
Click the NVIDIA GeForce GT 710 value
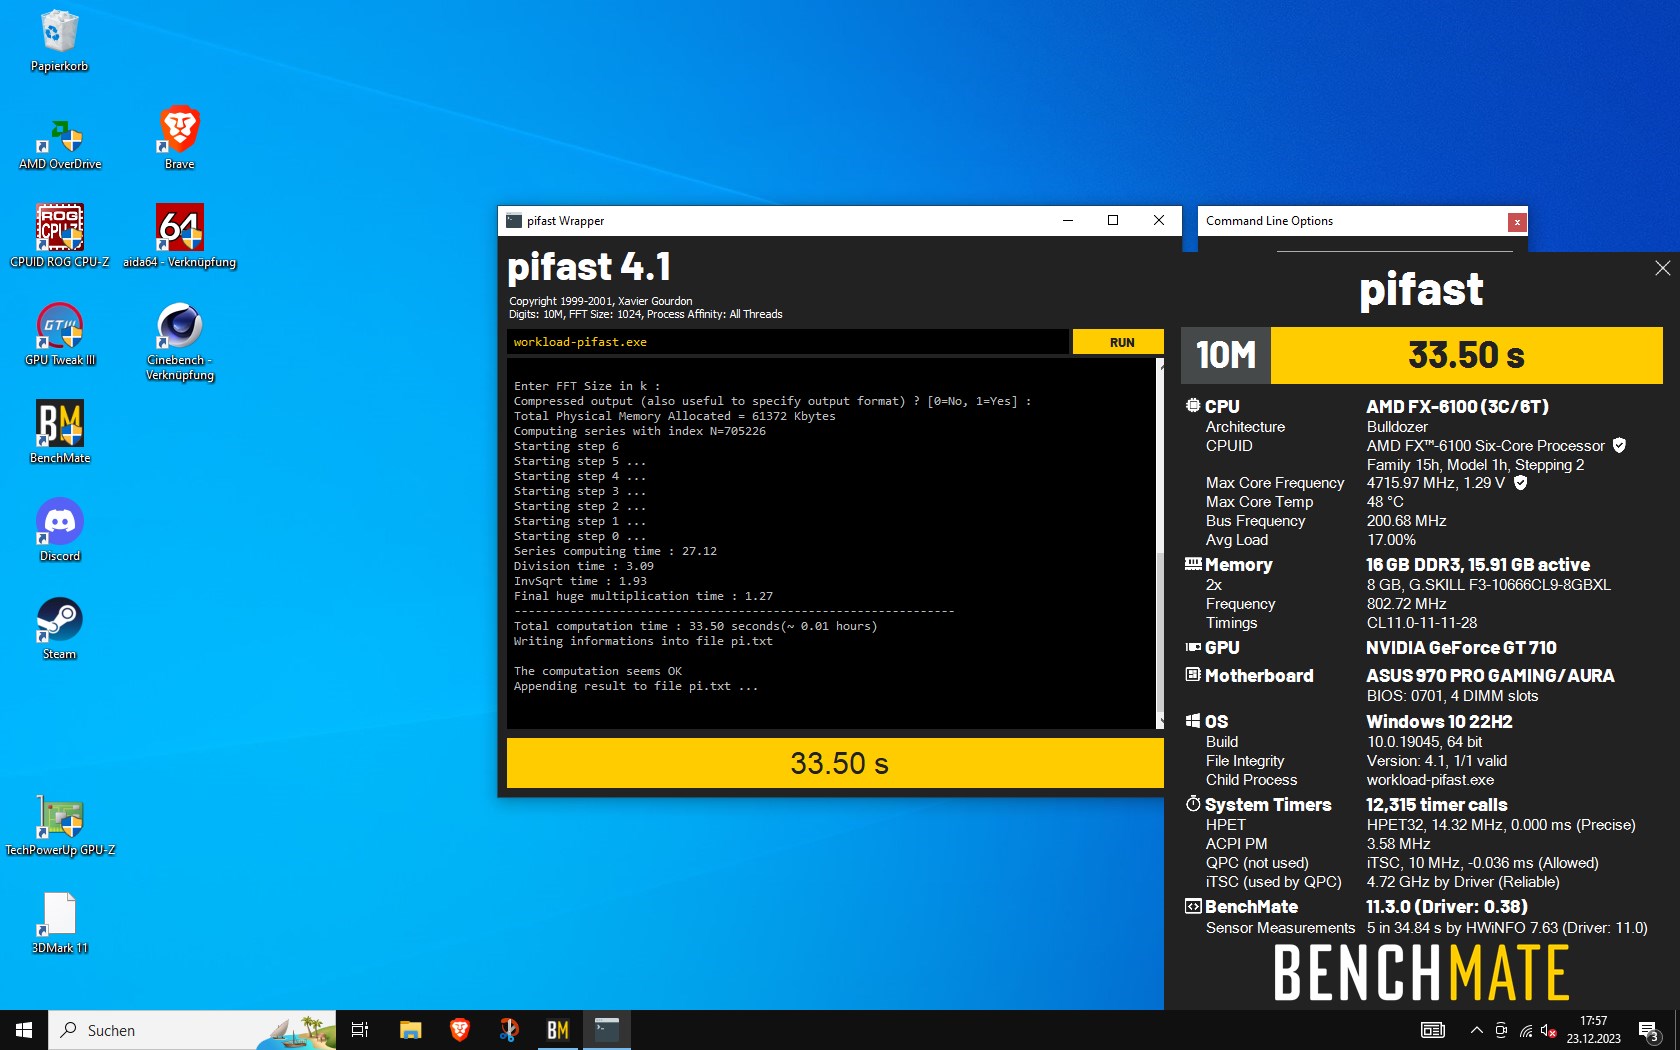1461,648
